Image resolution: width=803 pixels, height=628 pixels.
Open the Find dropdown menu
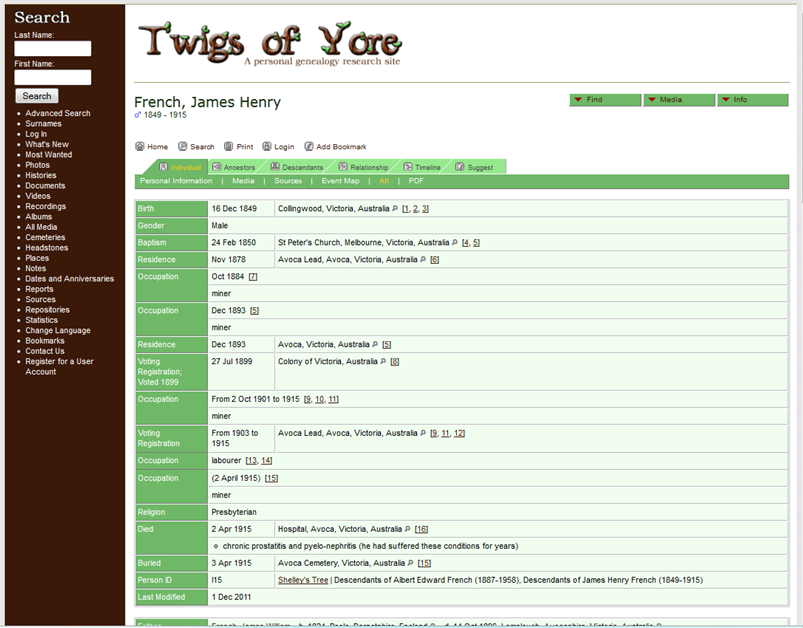tap(605, 100)
